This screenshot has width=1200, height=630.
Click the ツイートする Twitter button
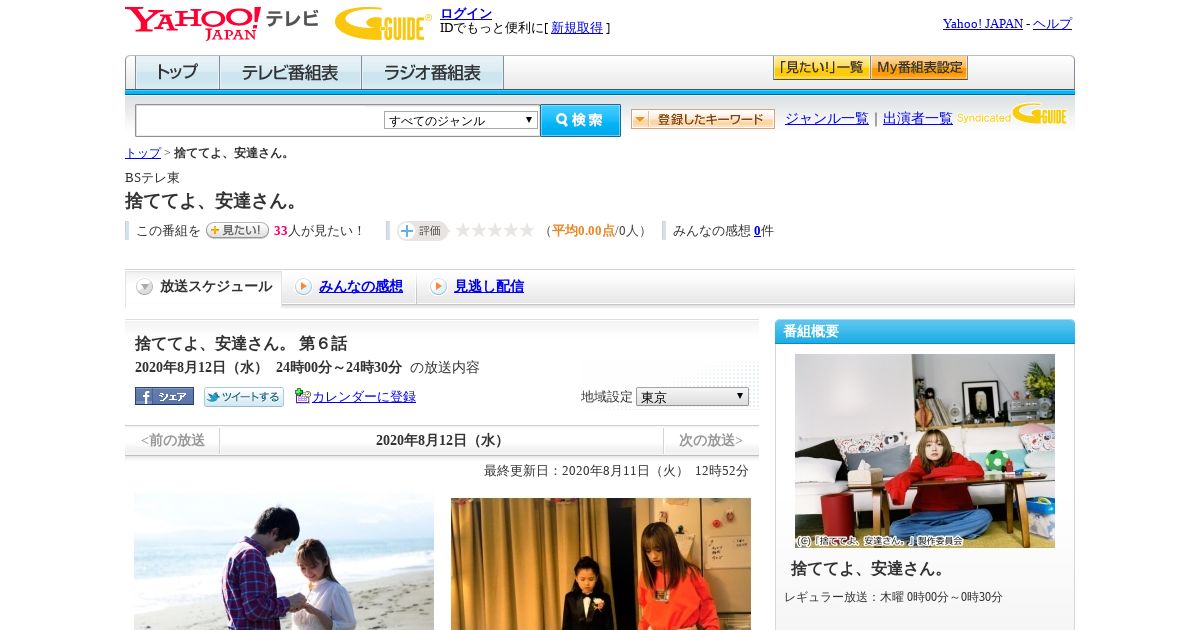244,397
